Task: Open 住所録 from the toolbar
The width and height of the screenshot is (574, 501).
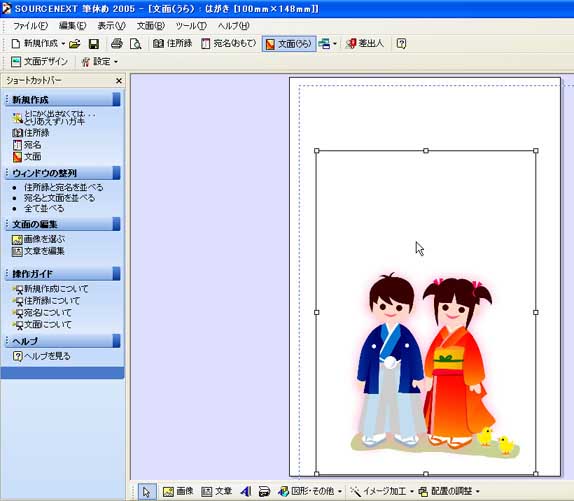Action: 173,44
